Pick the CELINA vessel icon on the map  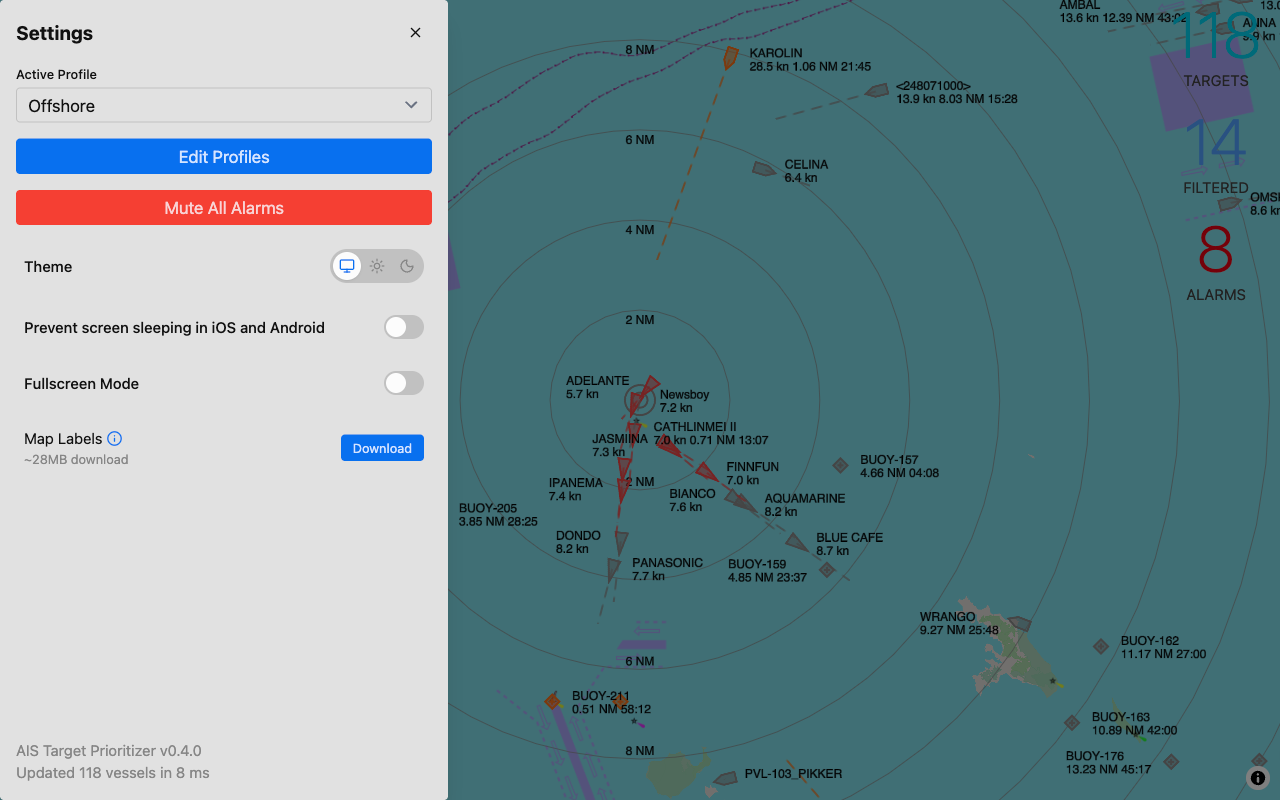pyautogui.click(x=765, y=169)
